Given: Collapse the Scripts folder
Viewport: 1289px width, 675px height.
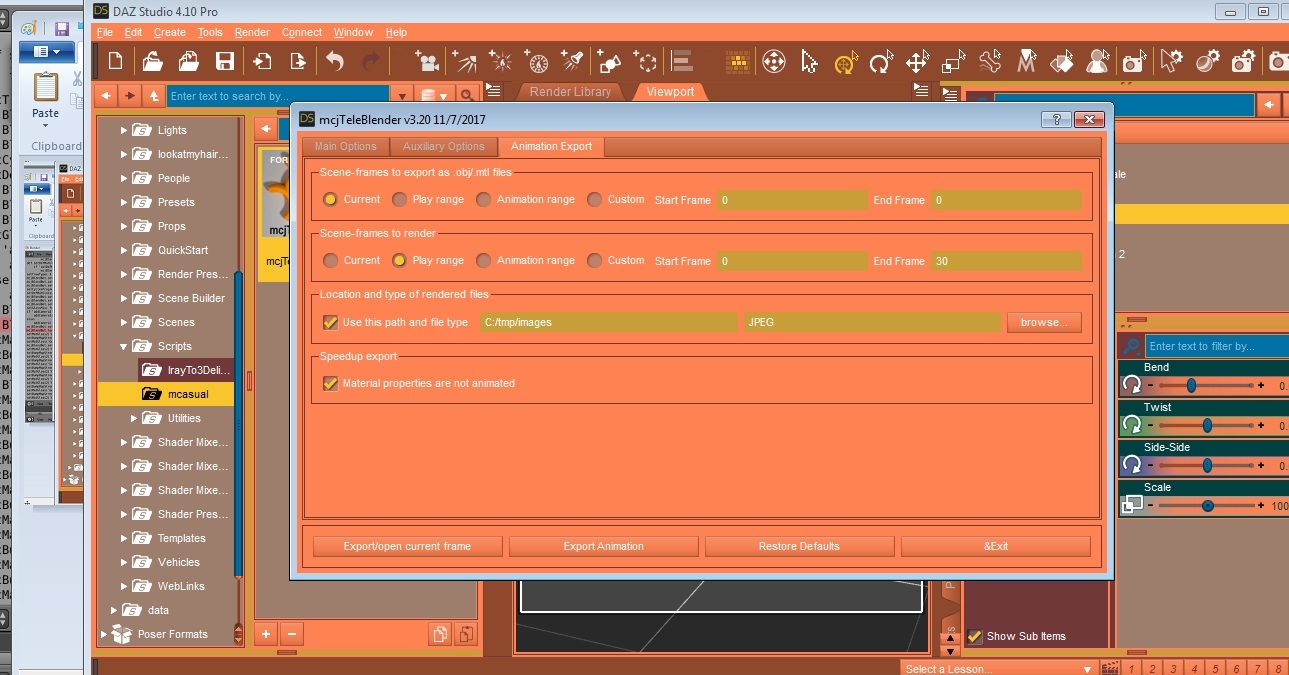Looking at the screenshot, I should click(123, 346).
